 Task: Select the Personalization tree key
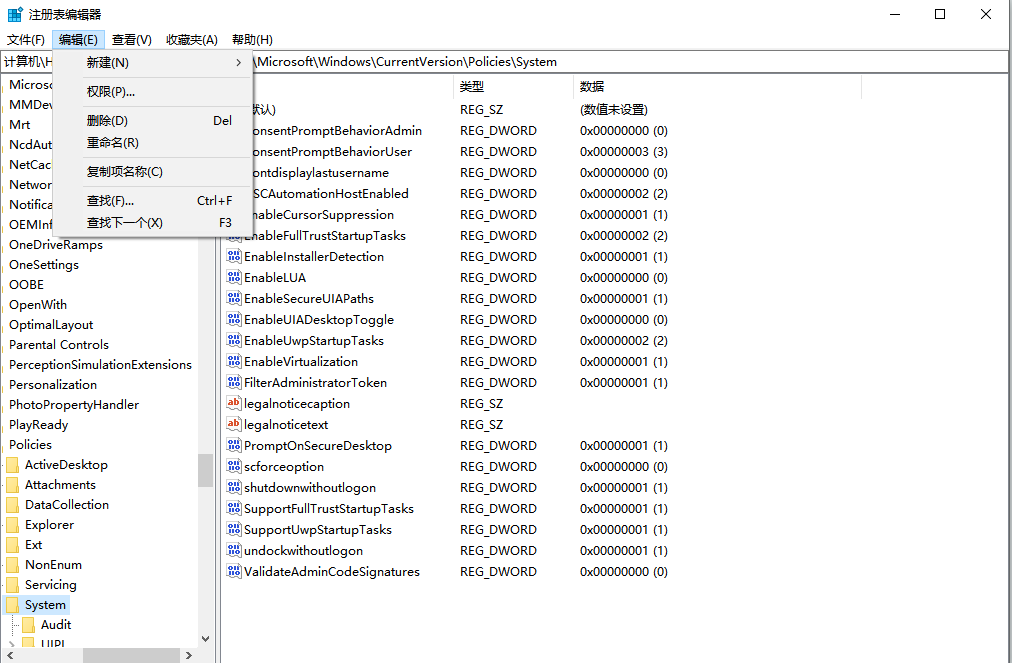click(x=53, y=385)
